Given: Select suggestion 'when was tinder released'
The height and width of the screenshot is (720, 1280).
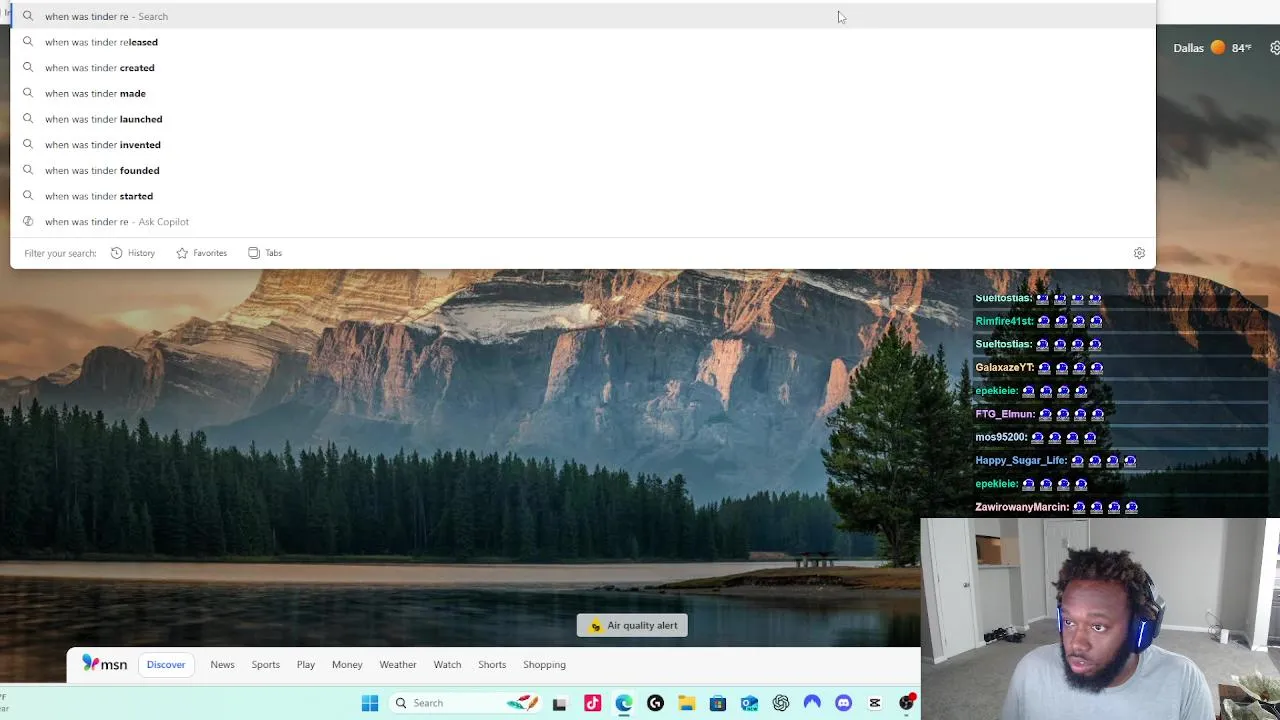Looking at the screenshot, I should pyautogui.click(x=583, y=42).
